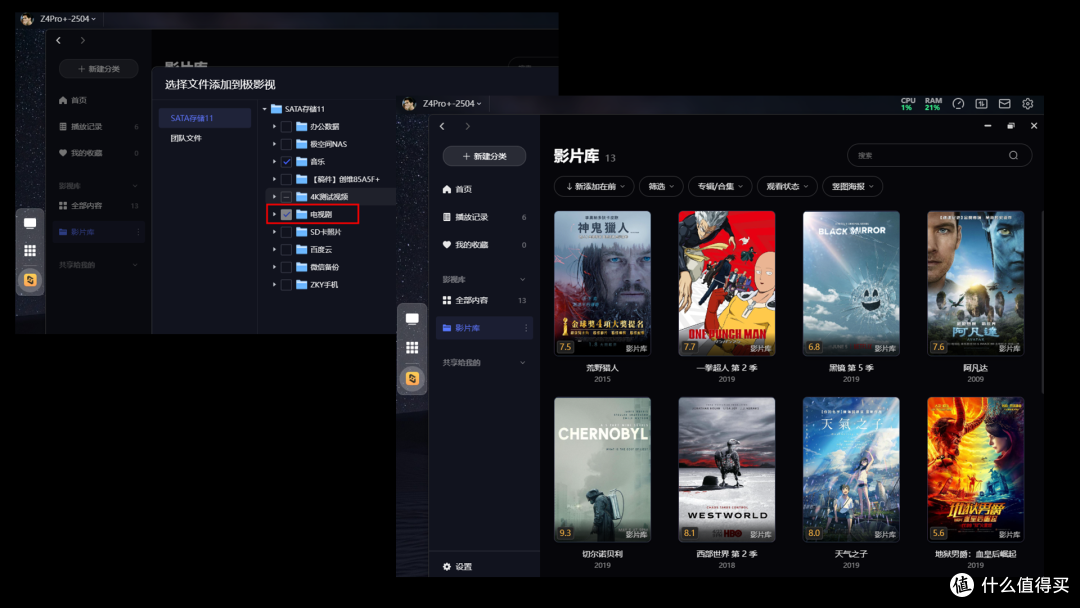This screenshot has width=1080, height=608.
Task: Go back using the arrow in front window
Action: point(442,127)
